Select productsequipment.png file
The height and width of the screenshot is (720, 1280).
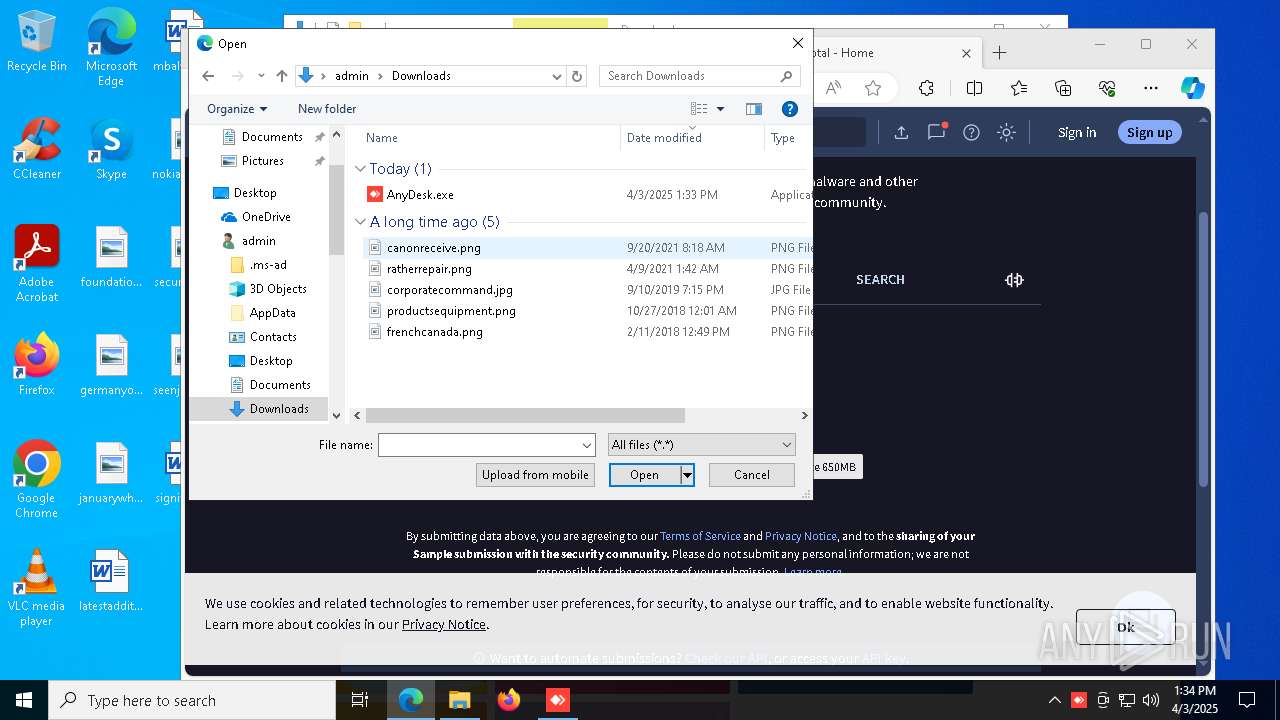451,311
